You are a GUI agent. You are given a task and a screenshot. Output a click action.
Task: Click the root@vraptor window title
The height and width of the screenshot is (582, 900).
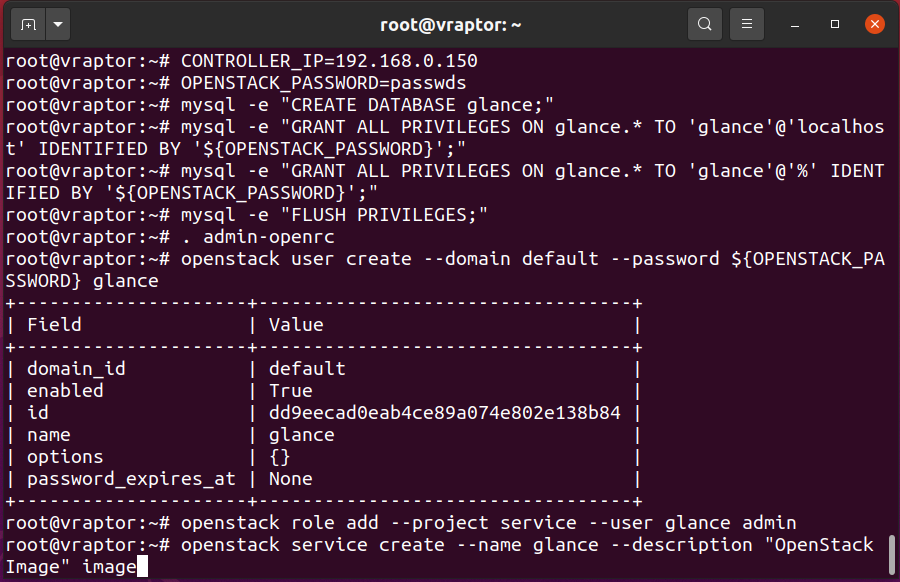pyautogui.click(x=451, y=25)
